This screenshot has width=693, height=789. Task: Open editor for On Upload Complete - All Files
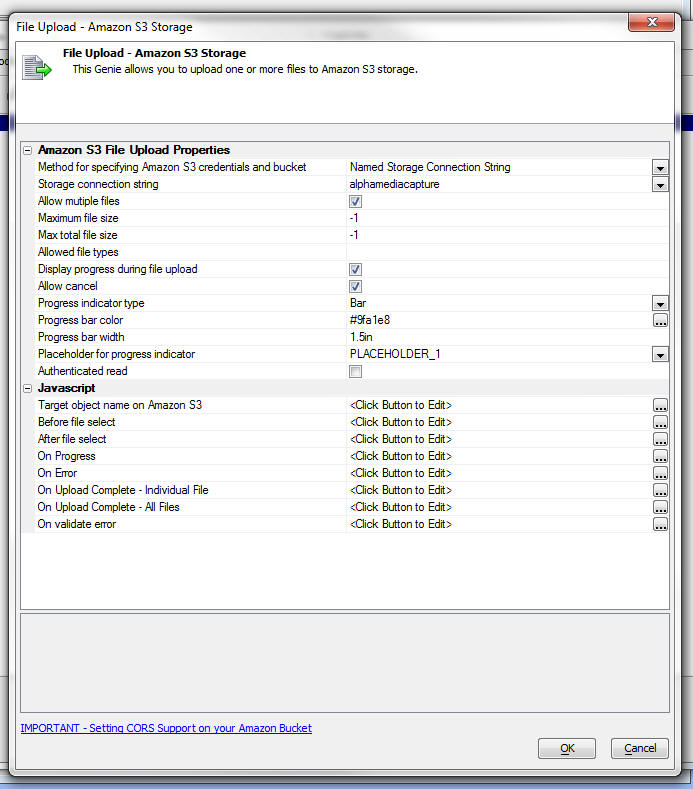(x=660, y=507)
